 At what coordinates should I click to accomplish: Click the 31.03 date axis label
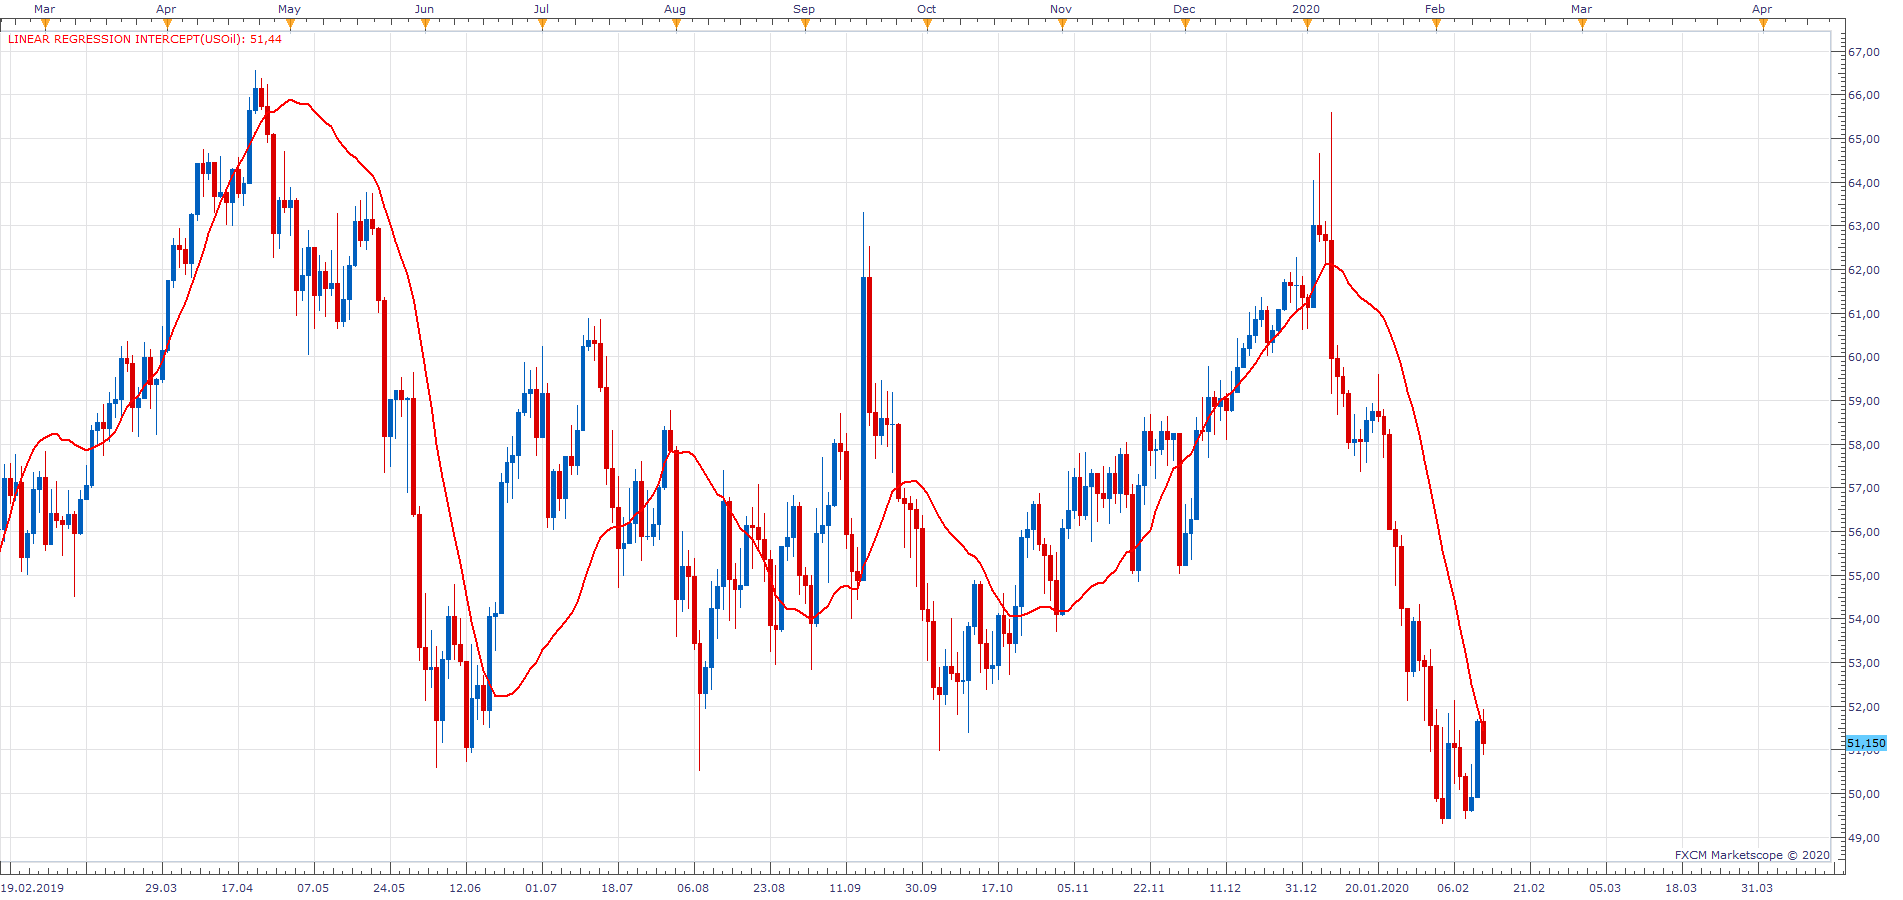point(1757,888)
